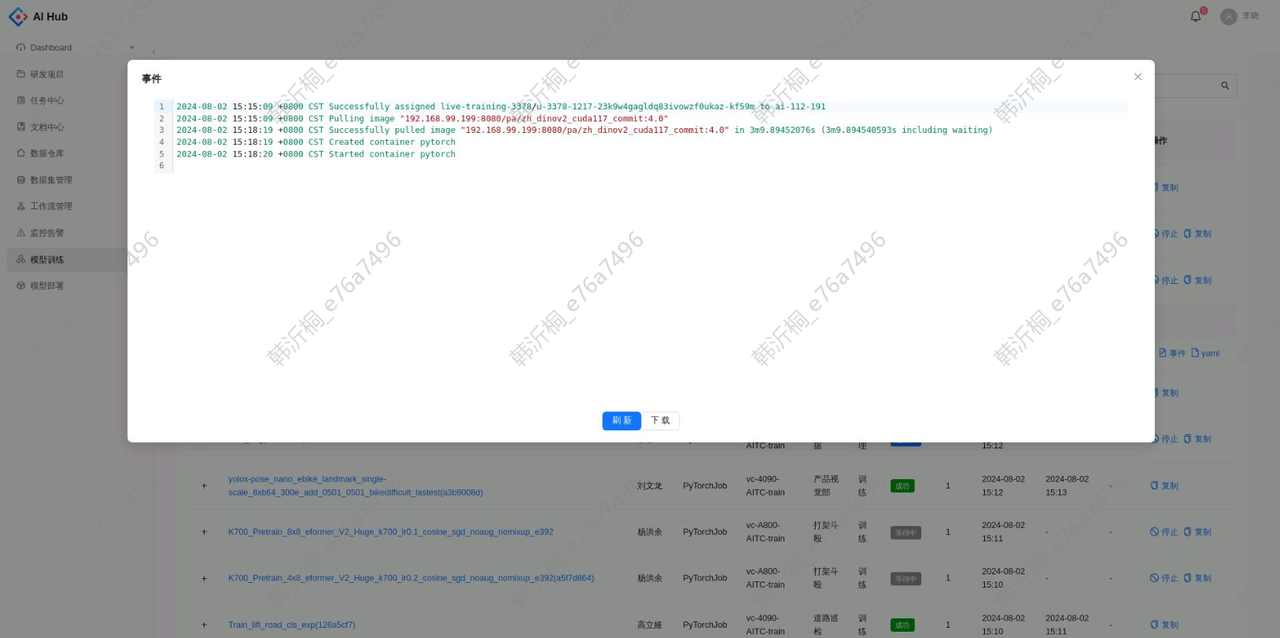Click the 刷新 button

(x=621, y=421)
